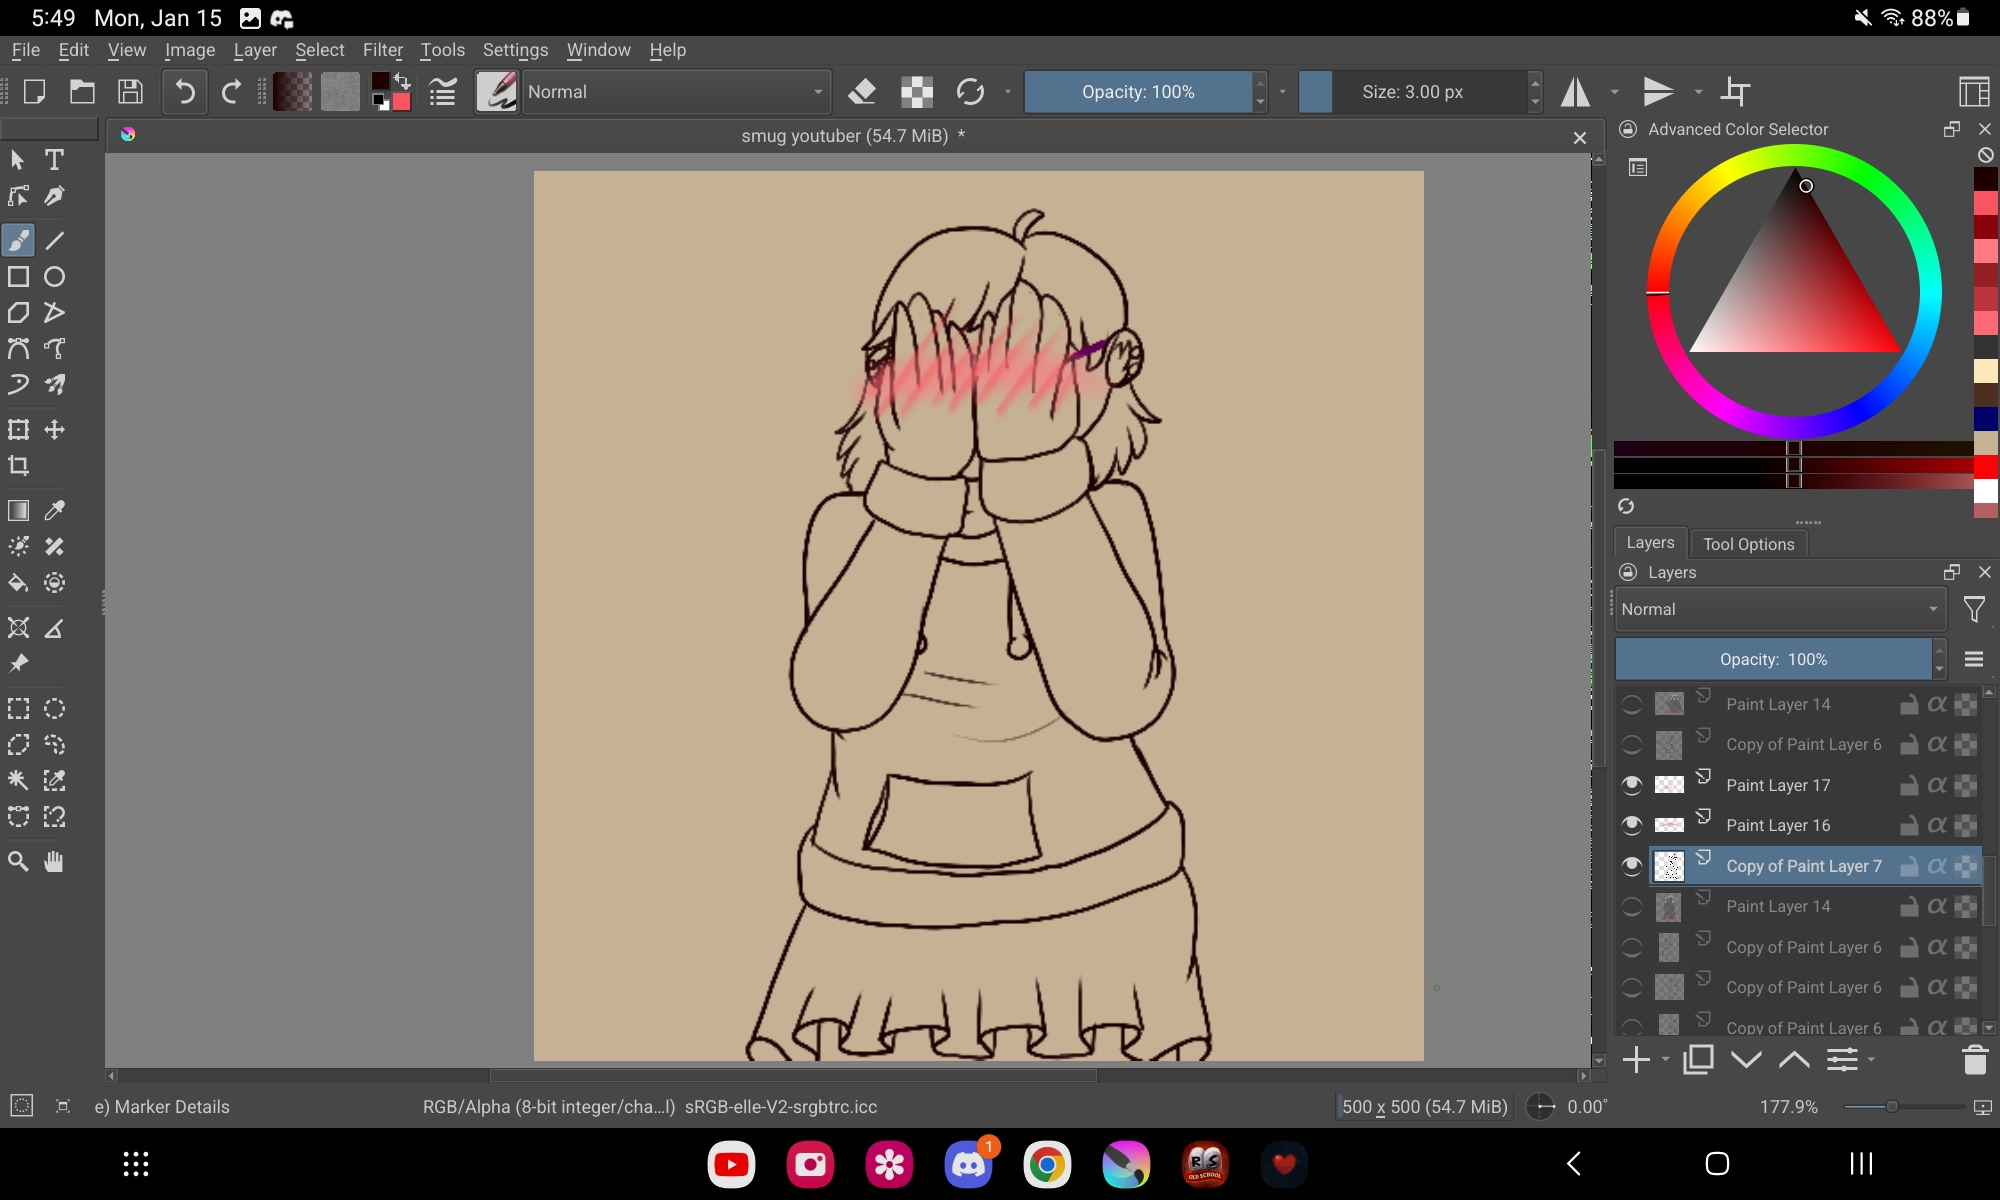The image size is (2000, 1200).
Task: Click the Undo button
Action: tap(184, 92)
